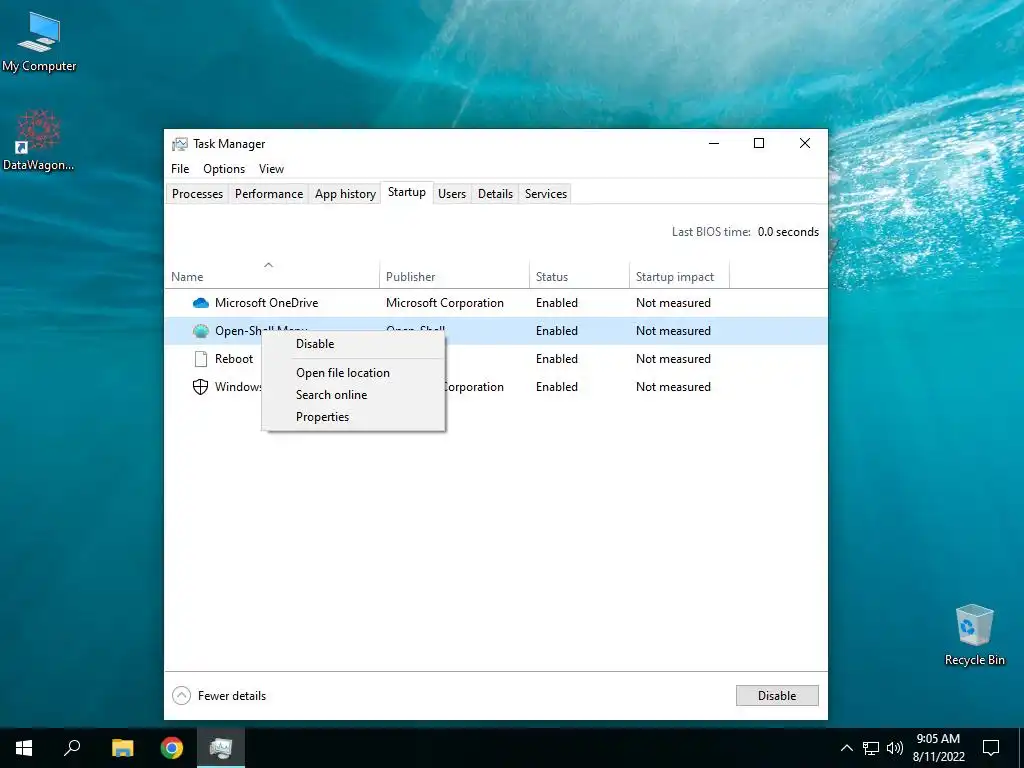
Task: Open File Explorer from the taskbar
Action: [122, 748]
